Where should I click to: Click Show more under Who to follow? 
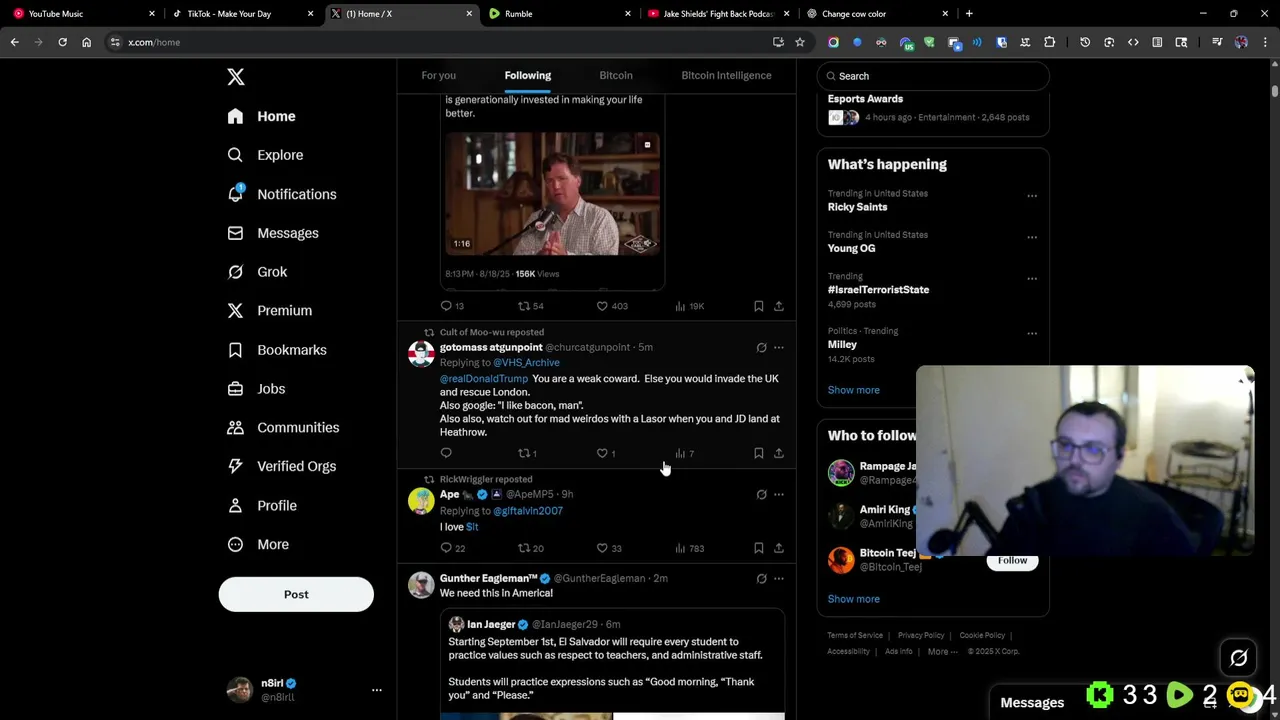coord(853,599)
